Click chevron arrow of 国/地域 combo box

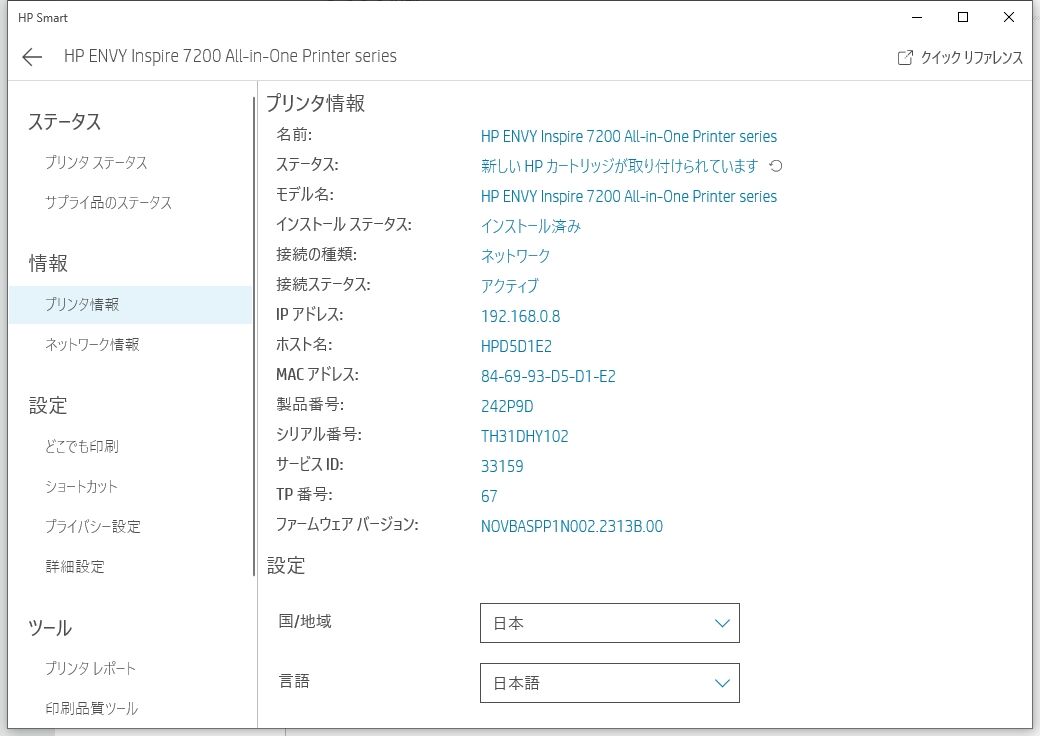tap(722, 623)
